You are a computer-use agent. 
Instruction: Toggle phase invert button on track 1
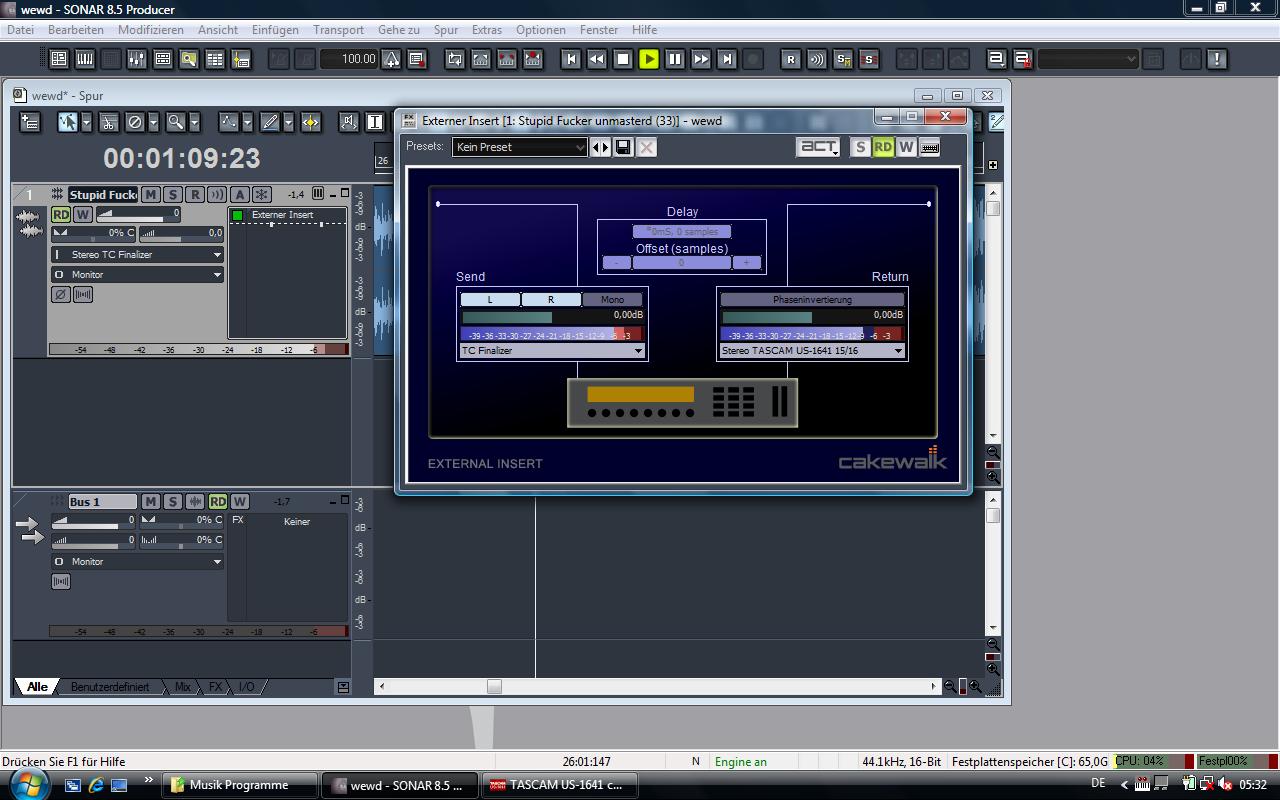pyautogui.click(x=60, y=294)
